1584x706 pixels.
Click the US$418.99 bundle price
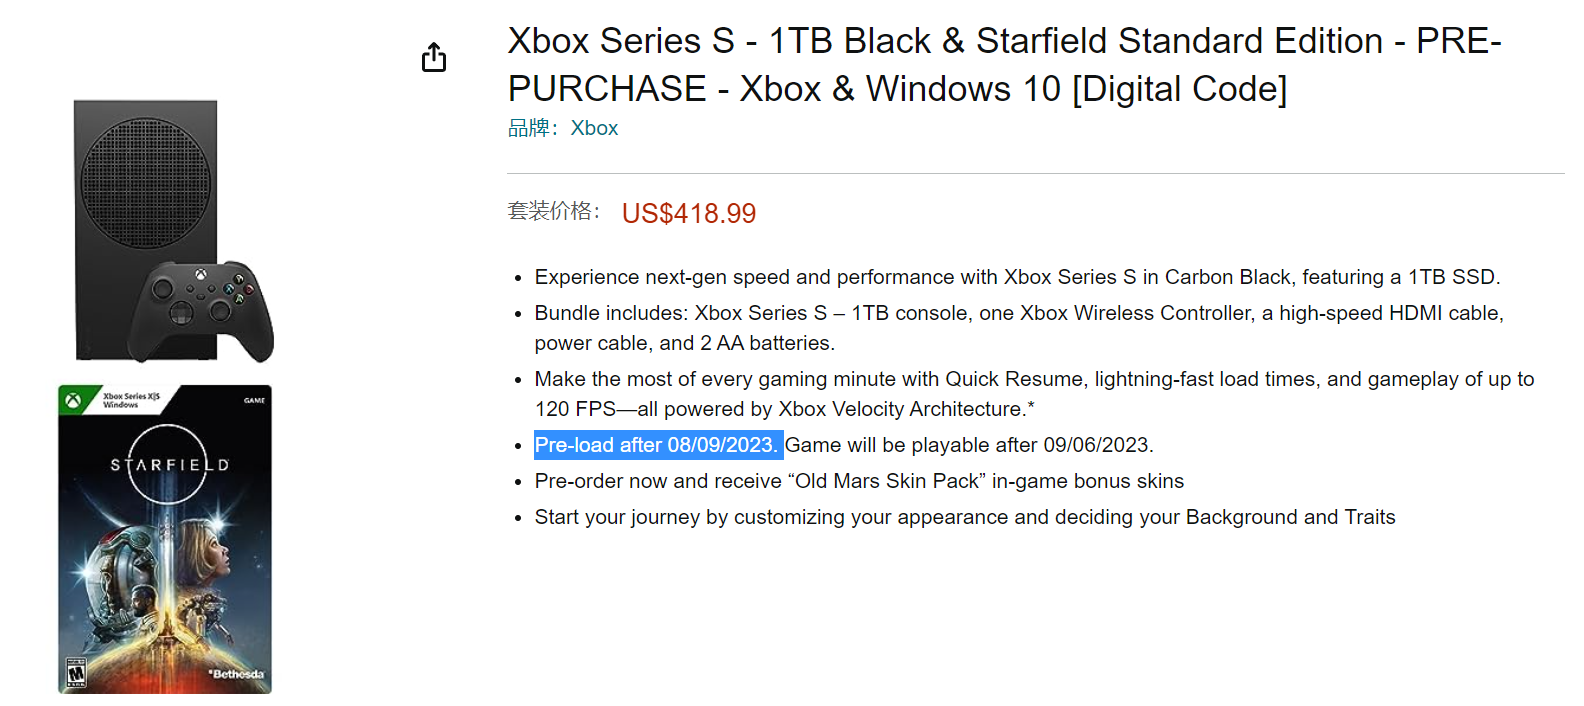(689, 213)
